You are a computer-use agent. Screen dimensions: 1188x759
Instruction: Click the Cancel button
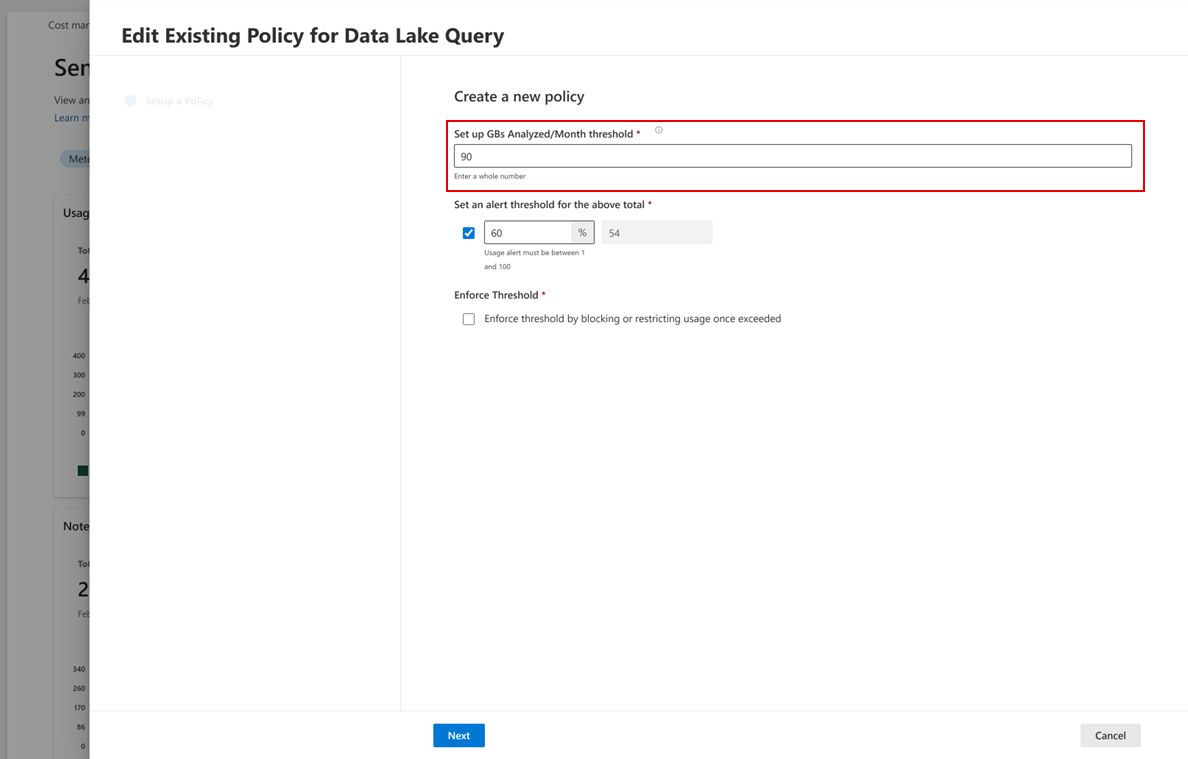coord(1110,736)
